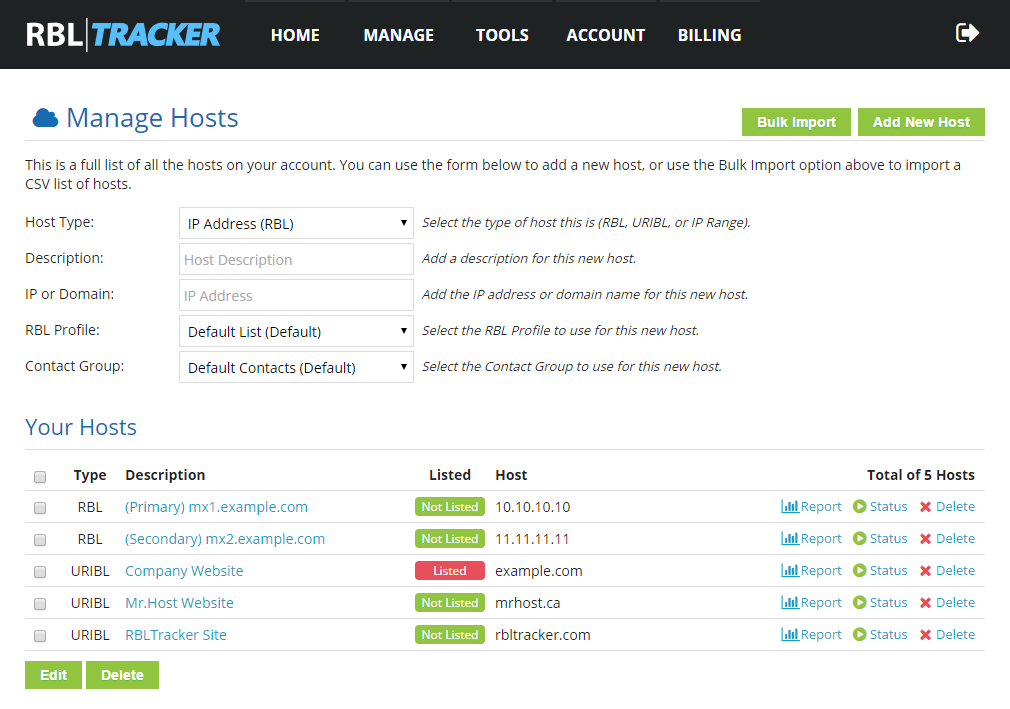Focus the IP Address input field
The image size is (1010, 709).
[296, 296]
